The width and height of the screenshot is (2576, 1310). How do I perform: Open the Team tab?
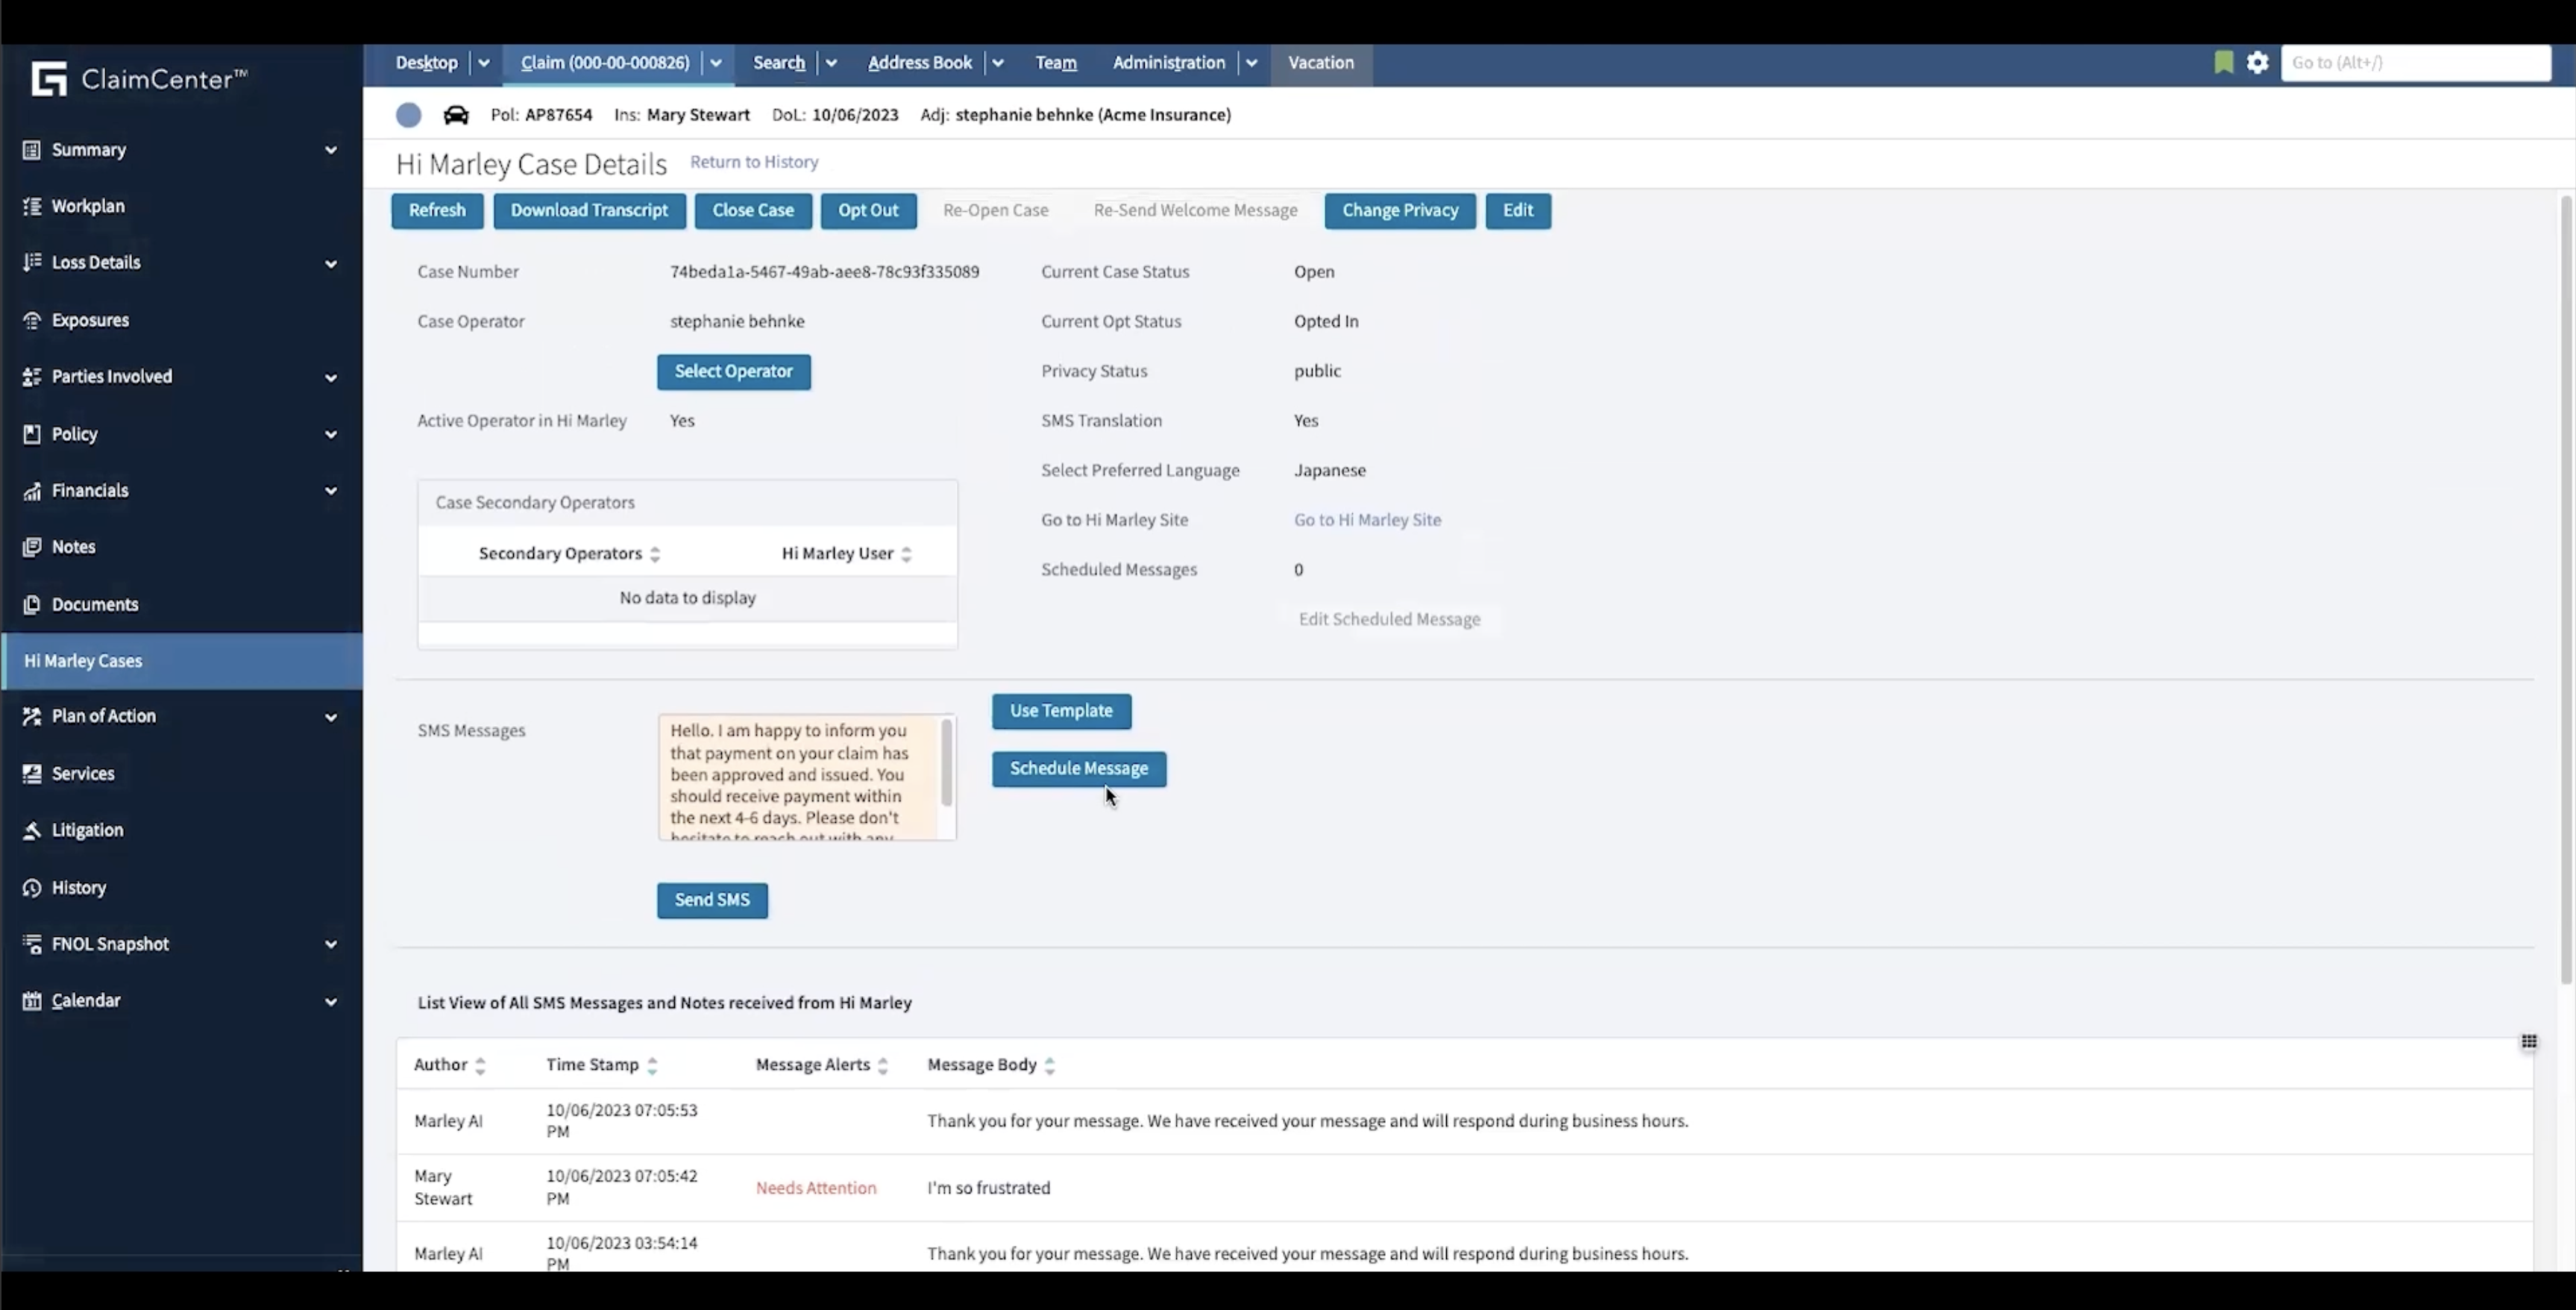point(1056,63)
